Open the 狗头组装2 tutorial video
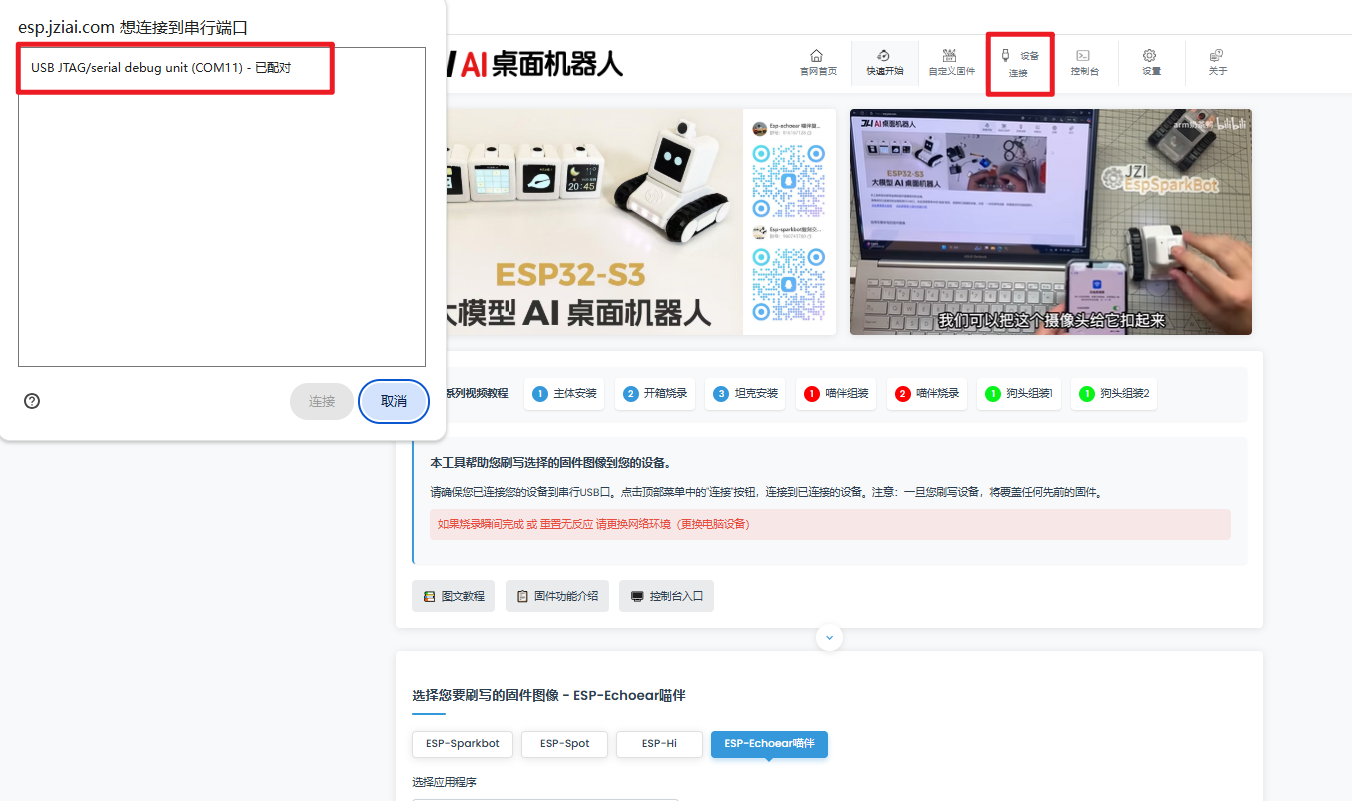1352x801 pixels. point(1115,394)
